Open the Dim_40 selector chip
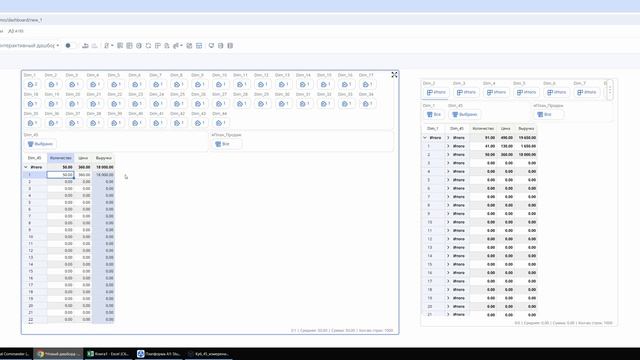Image resolution: width=640 pixels, height=360 pixels. point(137,123)
